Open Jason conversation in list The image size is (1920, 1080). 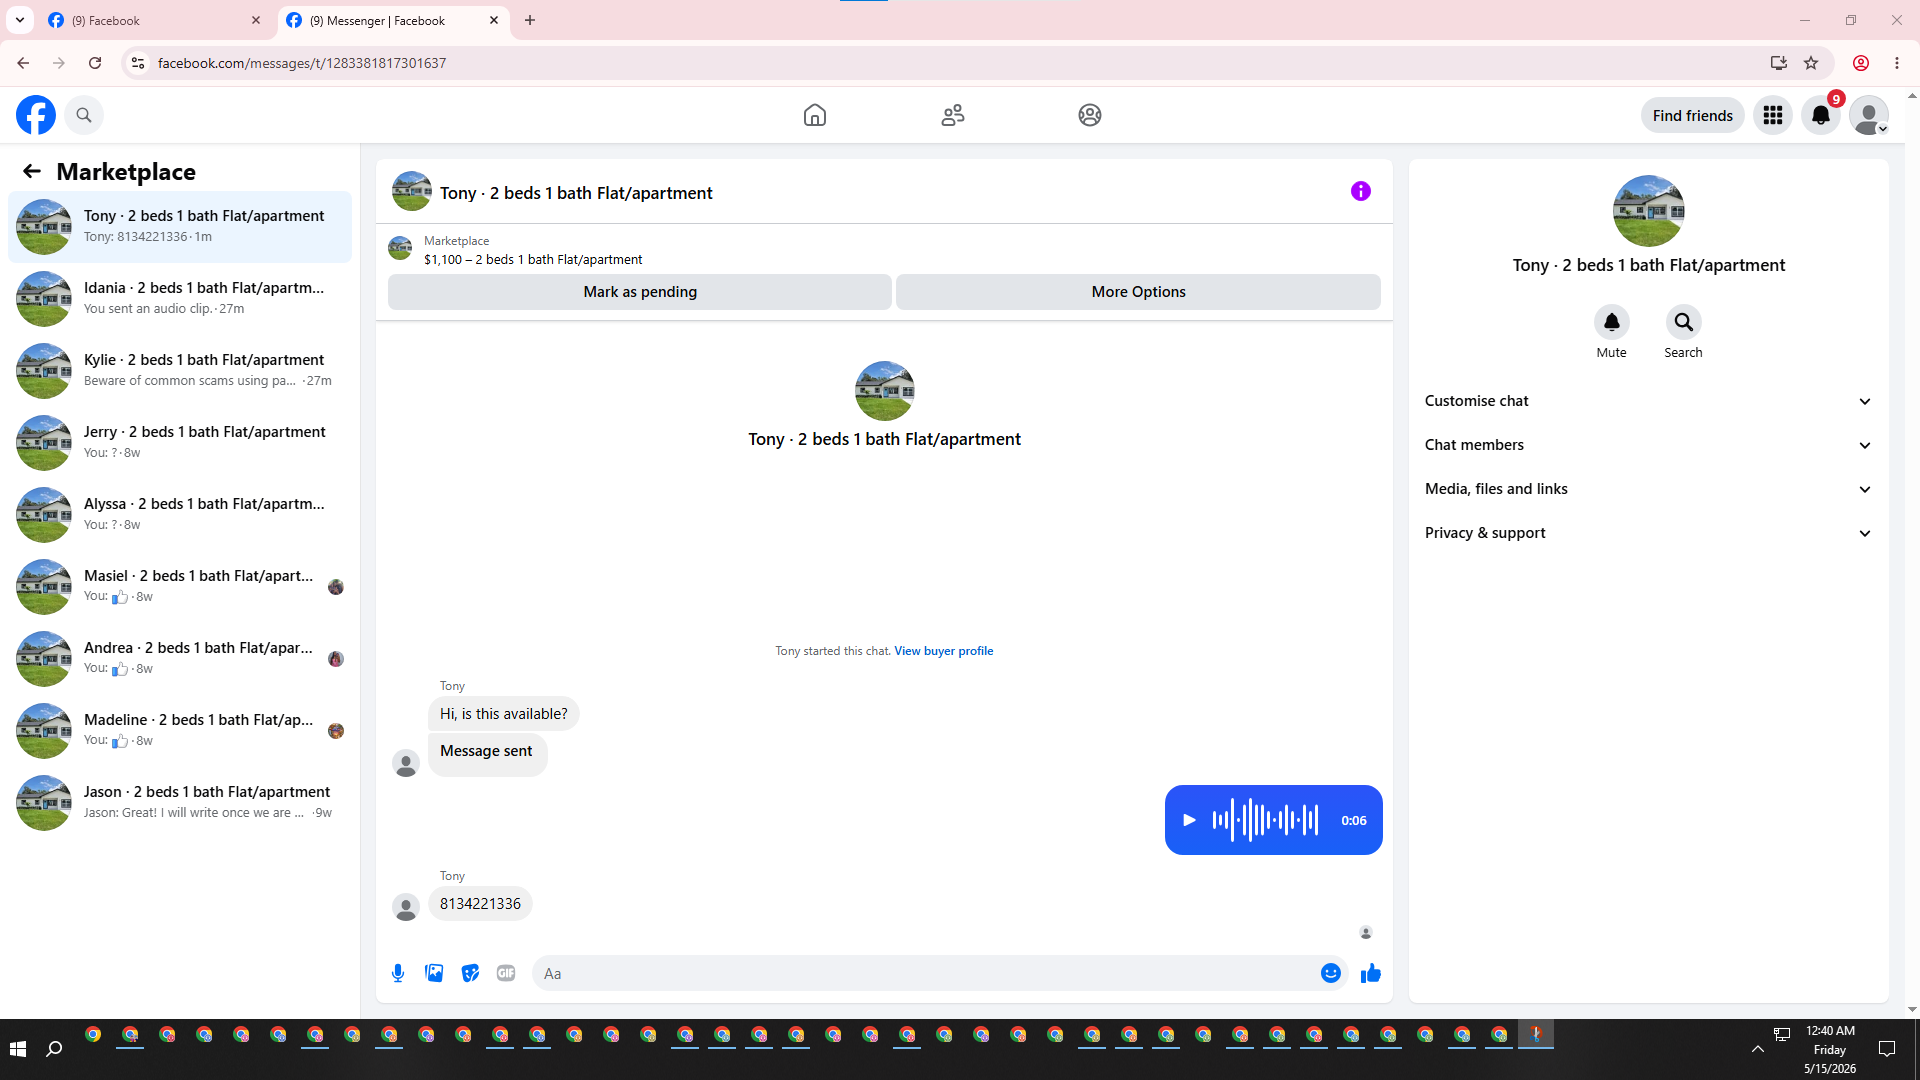point(180,803)
